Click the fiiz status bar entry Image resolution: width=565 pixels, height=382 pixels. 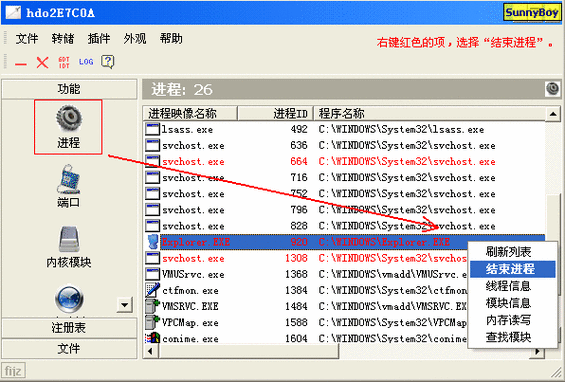point(13,370)
